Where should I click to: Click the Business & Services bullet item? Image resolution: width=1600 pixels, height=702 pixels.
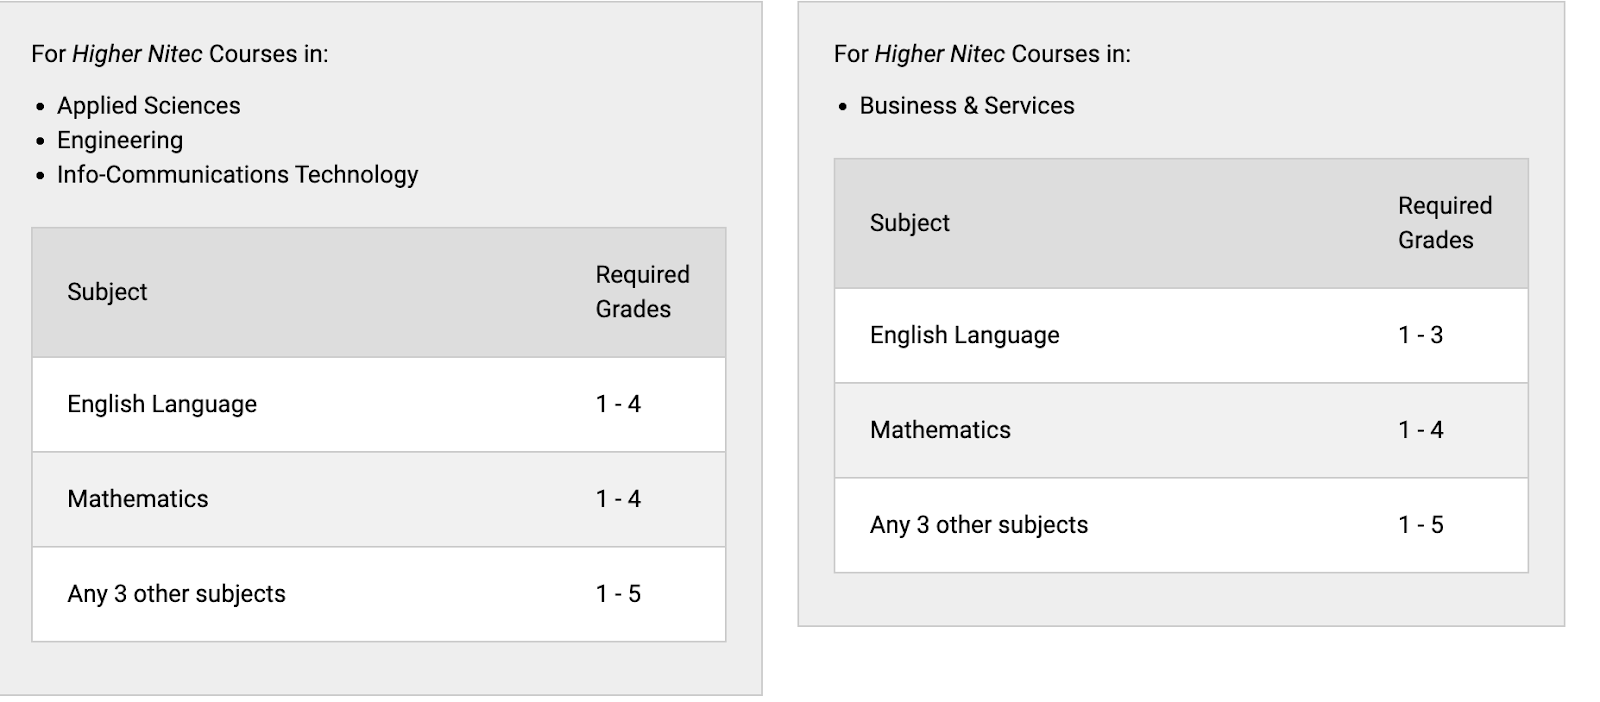(967, 106)
